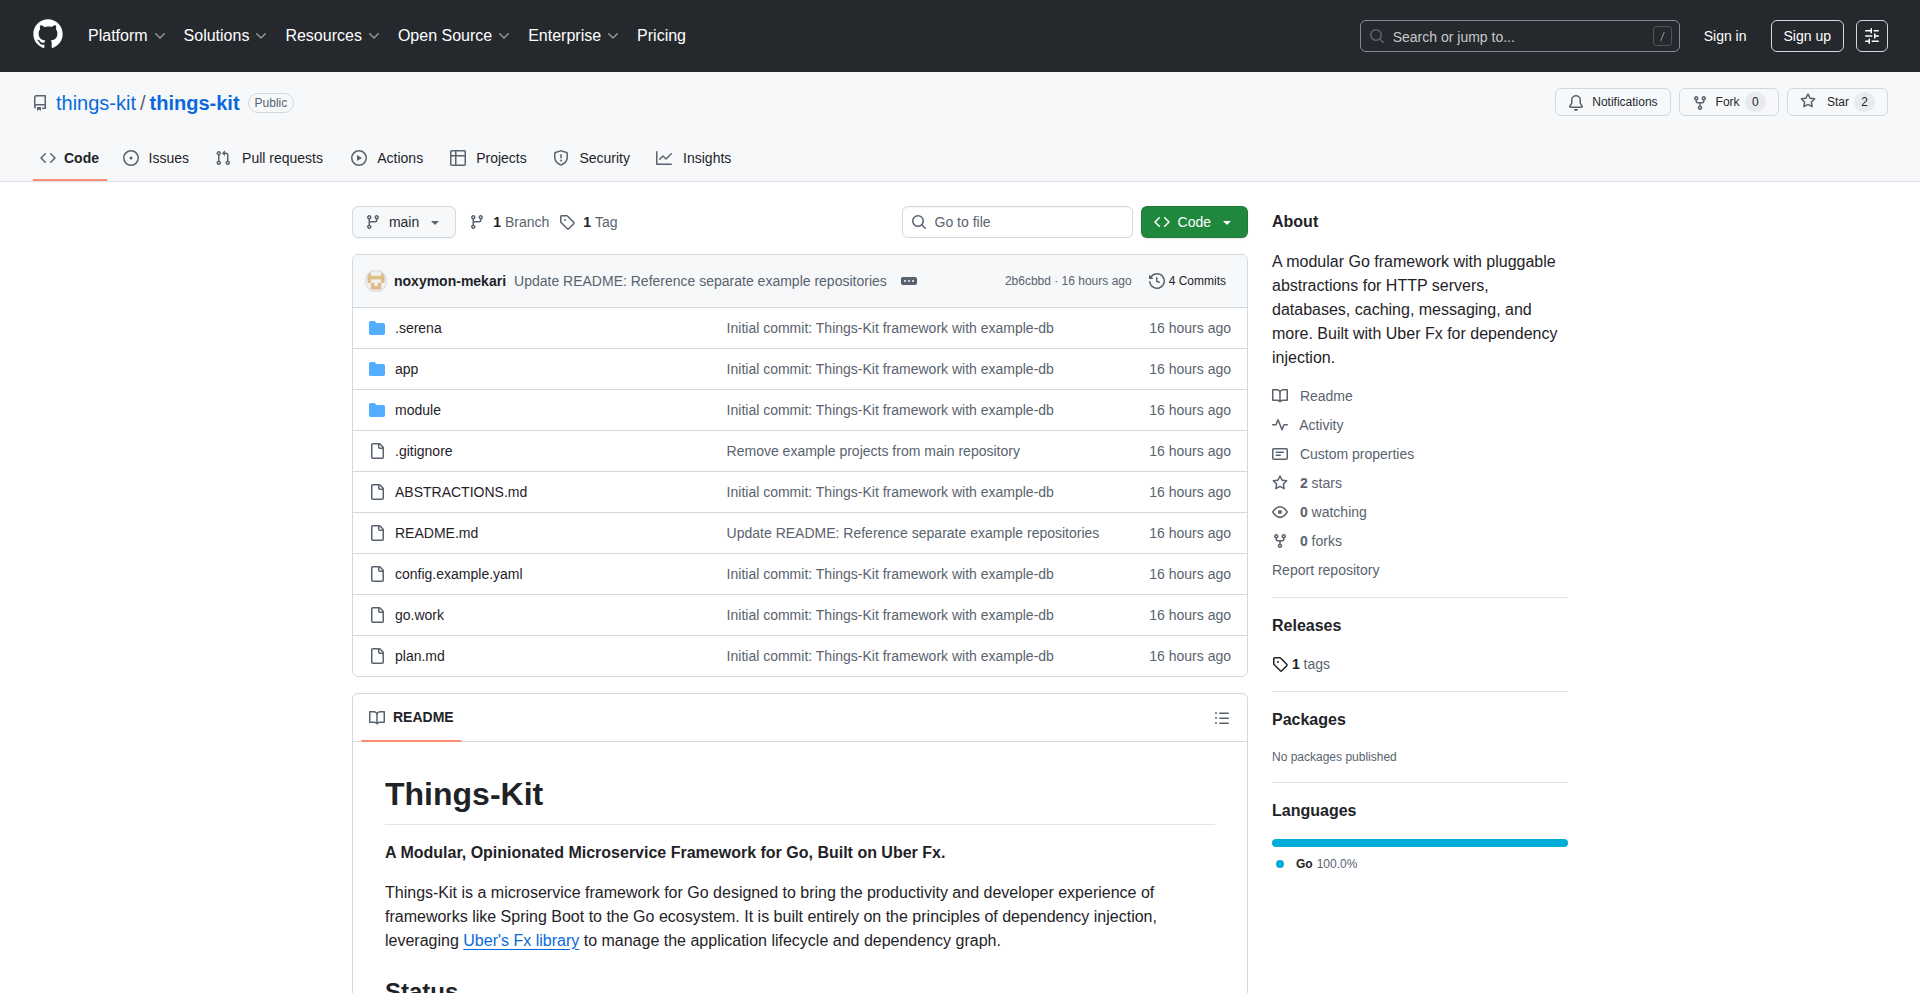This screenshot has height=993, width=1920.
Task: Go to the Insights tab
Action: tap(694, 158)
